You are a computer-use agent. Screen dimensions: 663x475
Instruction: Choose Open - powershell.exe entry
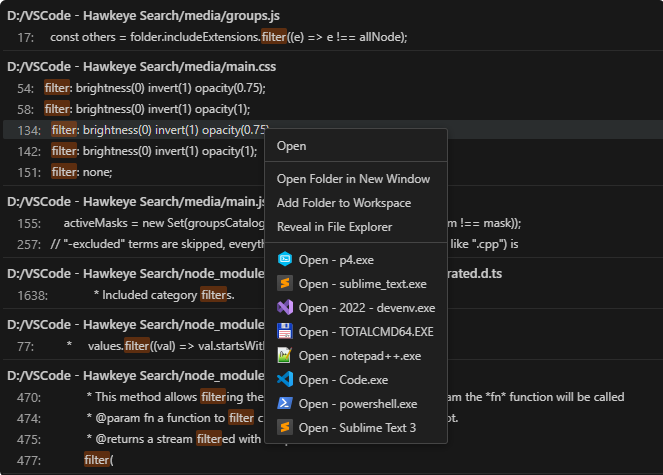356,404
